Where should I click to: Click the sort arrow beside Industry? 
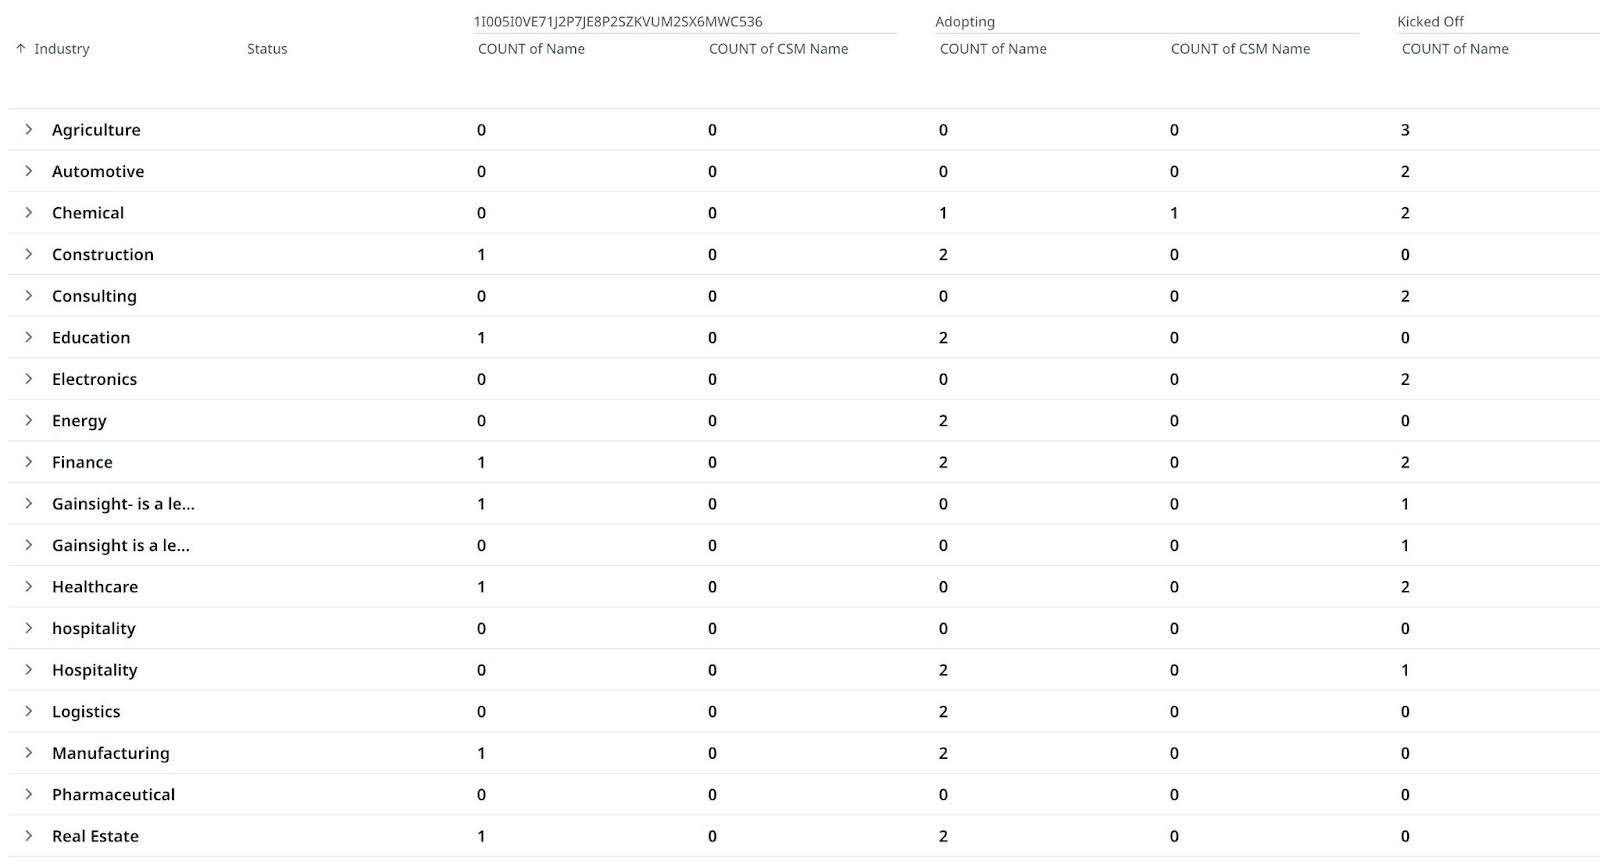21,48
